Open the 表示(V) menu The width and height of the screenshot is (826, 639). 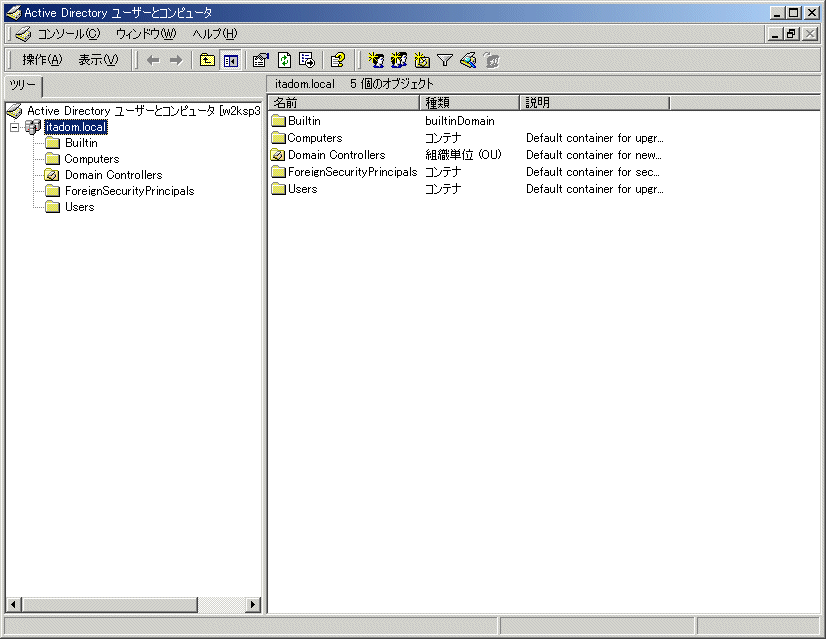(99, 60)
